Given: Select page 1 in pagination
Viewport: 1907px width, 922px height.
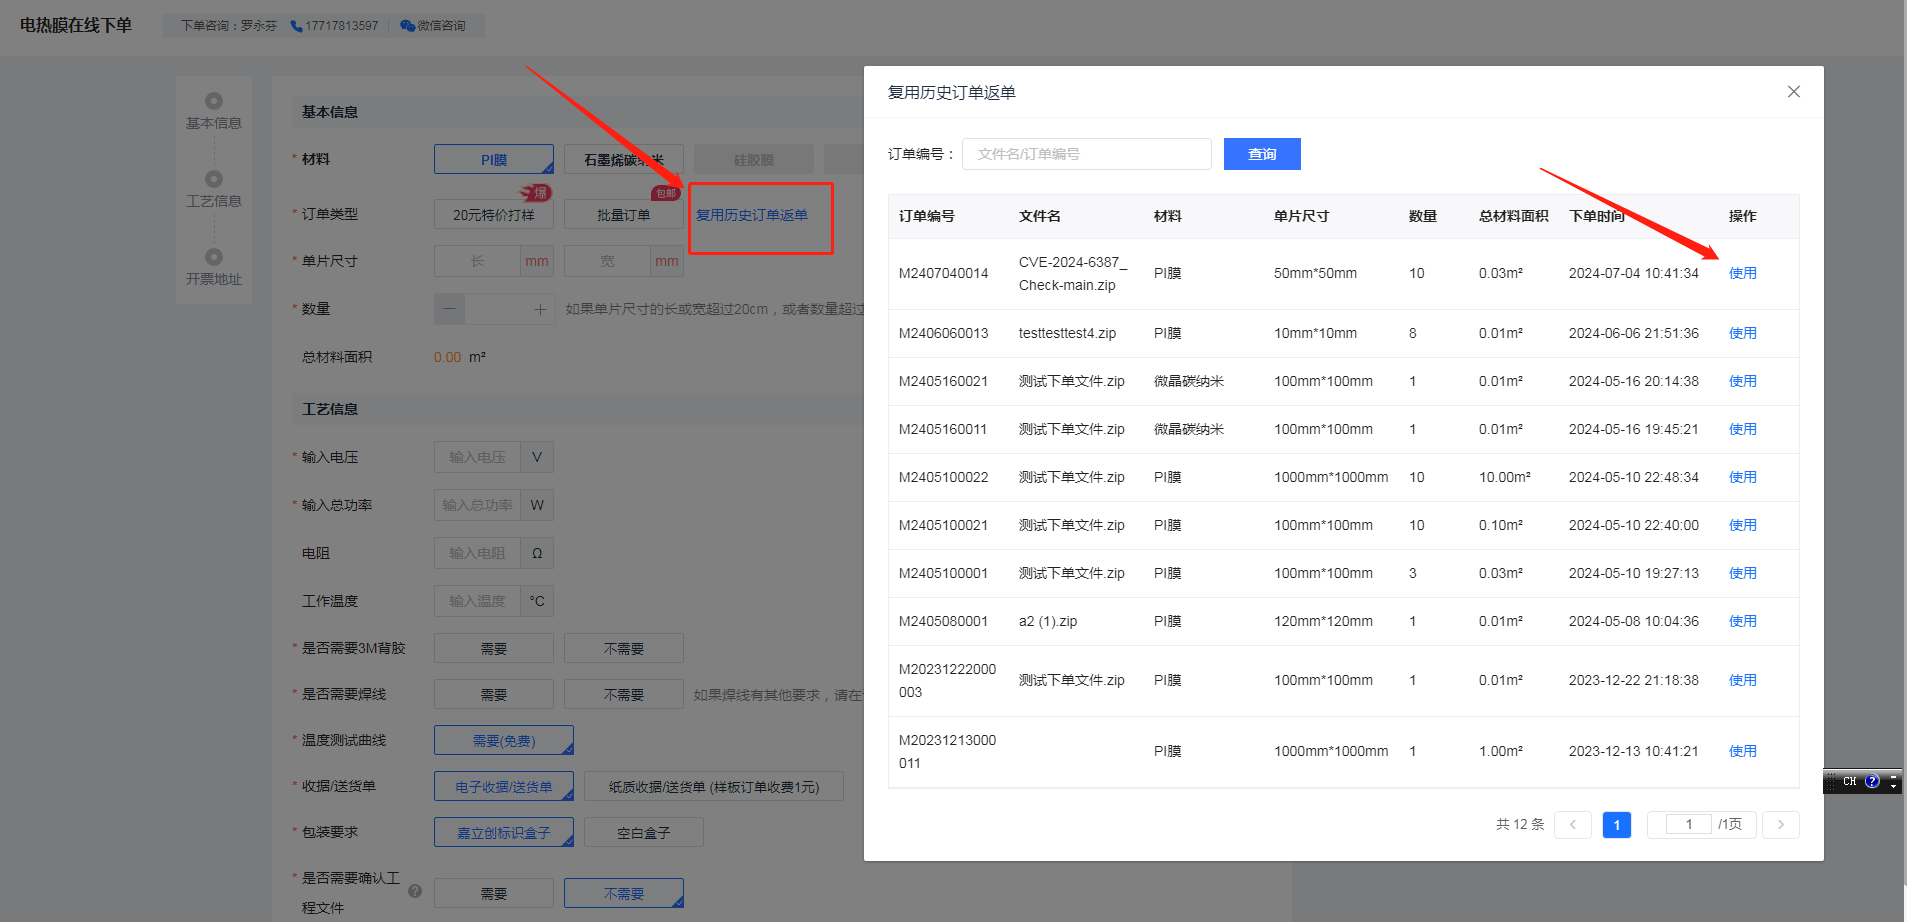Looking at the screenshot, I should coord(1616,824).
